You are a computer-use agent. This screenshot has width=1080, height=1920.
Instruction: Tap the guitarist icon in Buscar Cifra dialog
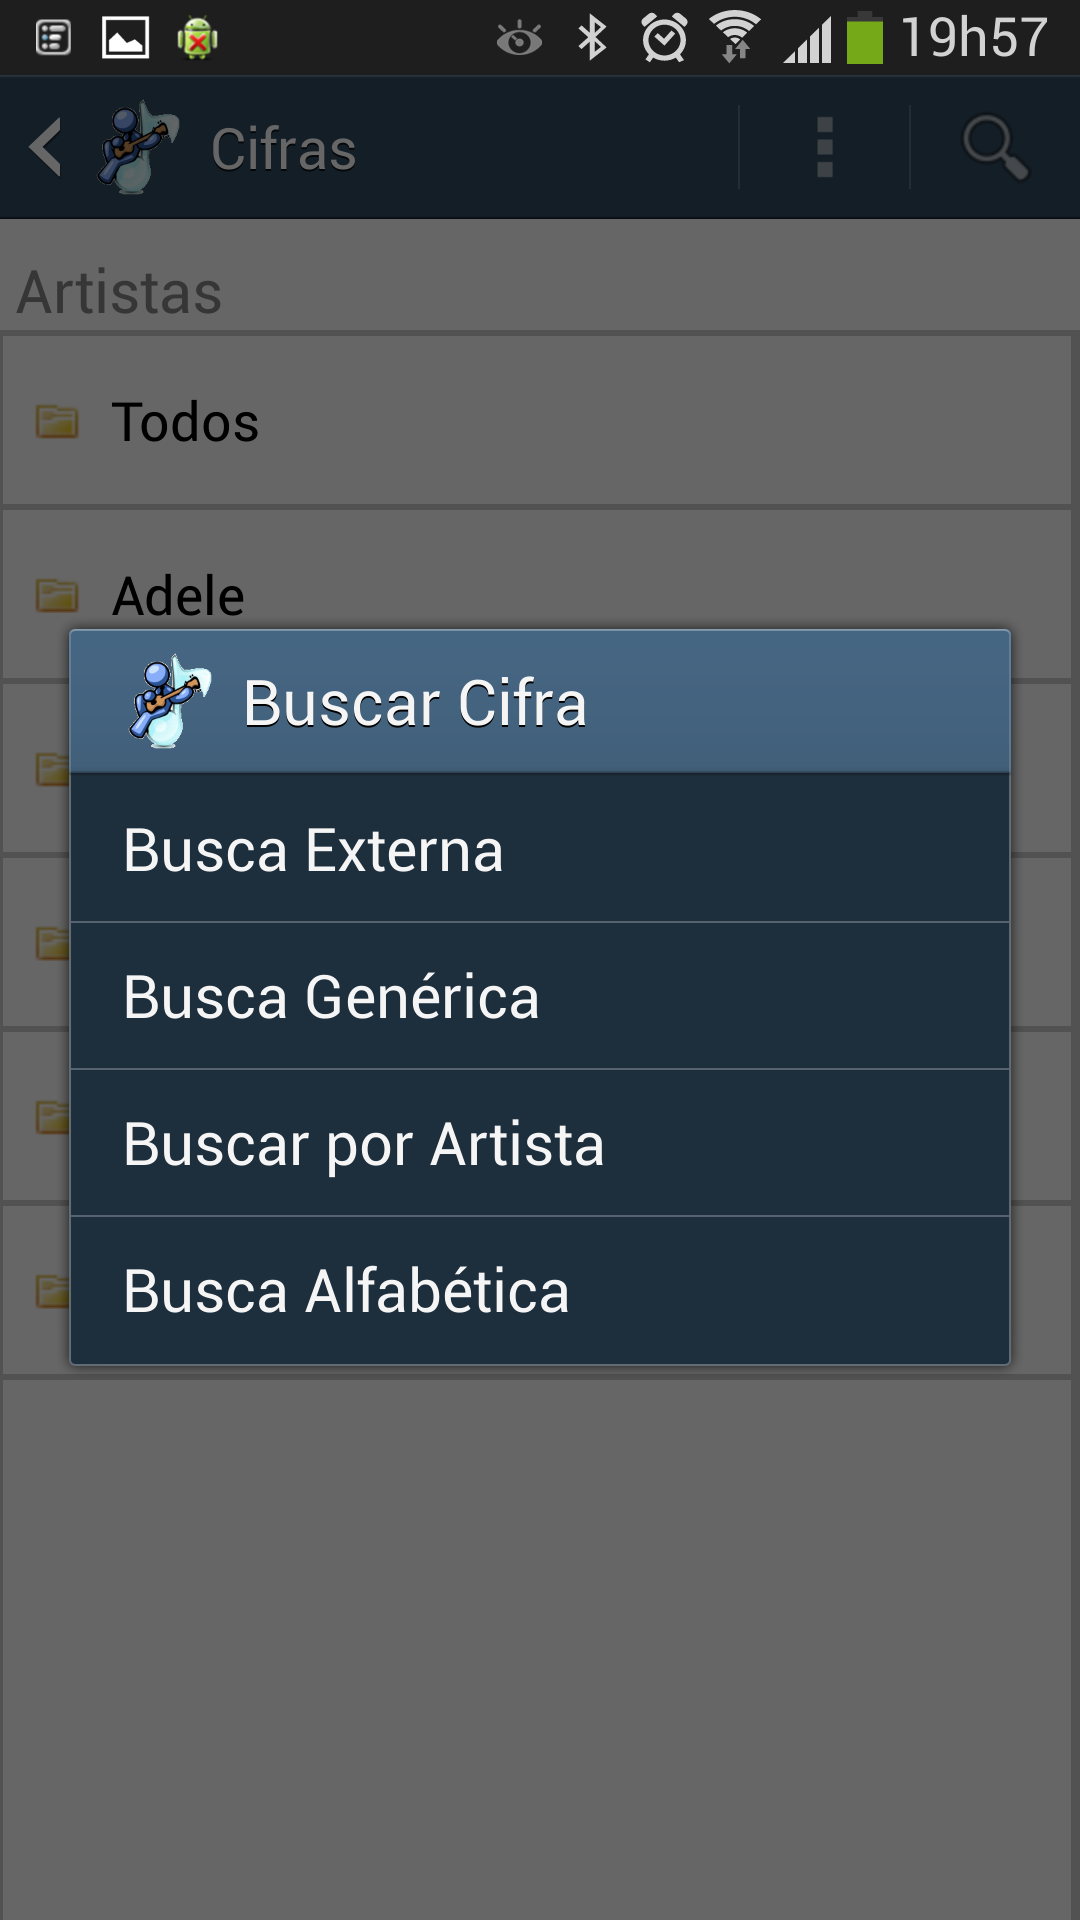pos(169,702)
